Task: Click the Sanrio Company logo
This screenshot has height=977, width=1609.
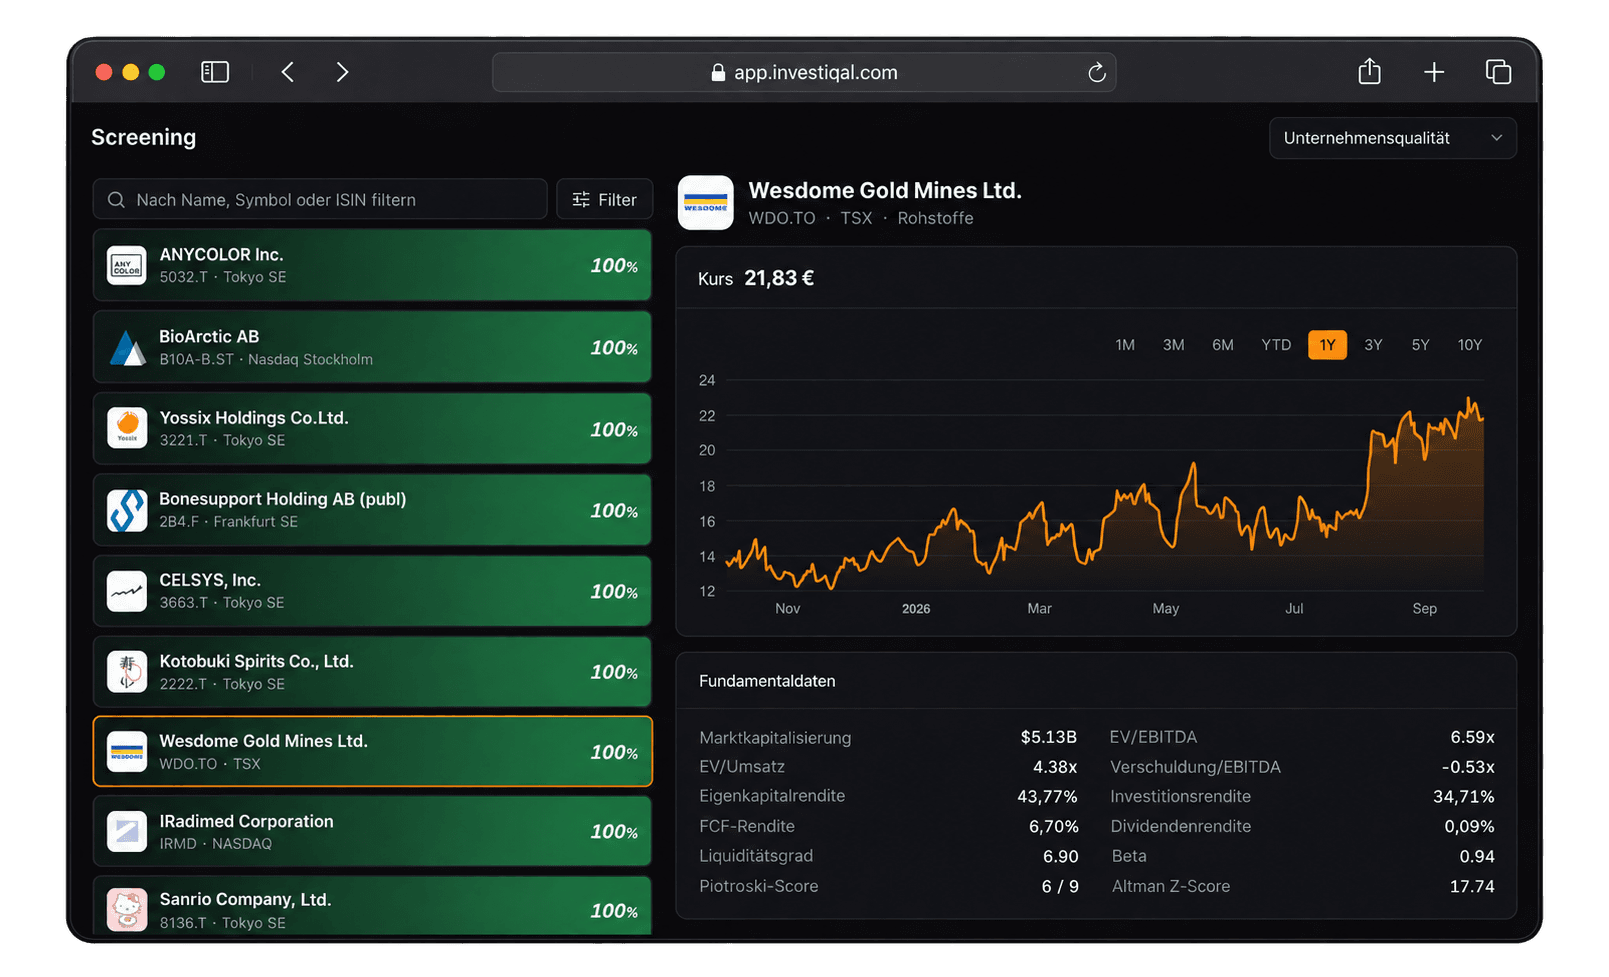Action: click(x=127, y=910)
